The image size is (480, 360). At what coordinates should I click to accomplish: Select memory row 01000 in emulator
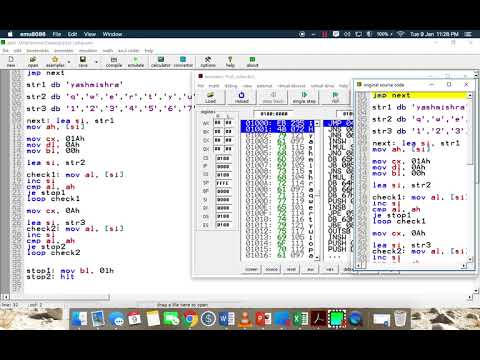point(277,123)
